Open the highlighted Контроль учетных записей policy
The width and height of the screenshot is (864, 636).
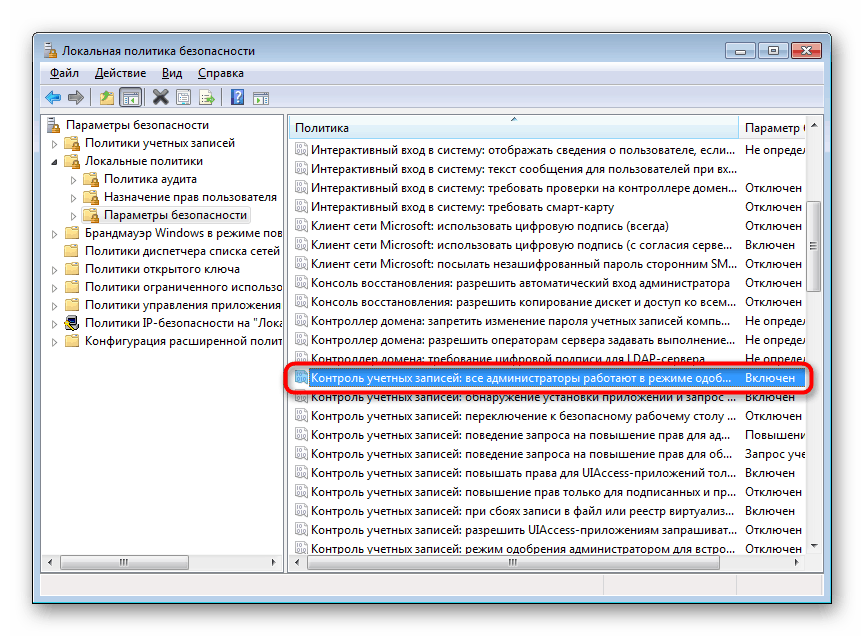tap(500, 378)
